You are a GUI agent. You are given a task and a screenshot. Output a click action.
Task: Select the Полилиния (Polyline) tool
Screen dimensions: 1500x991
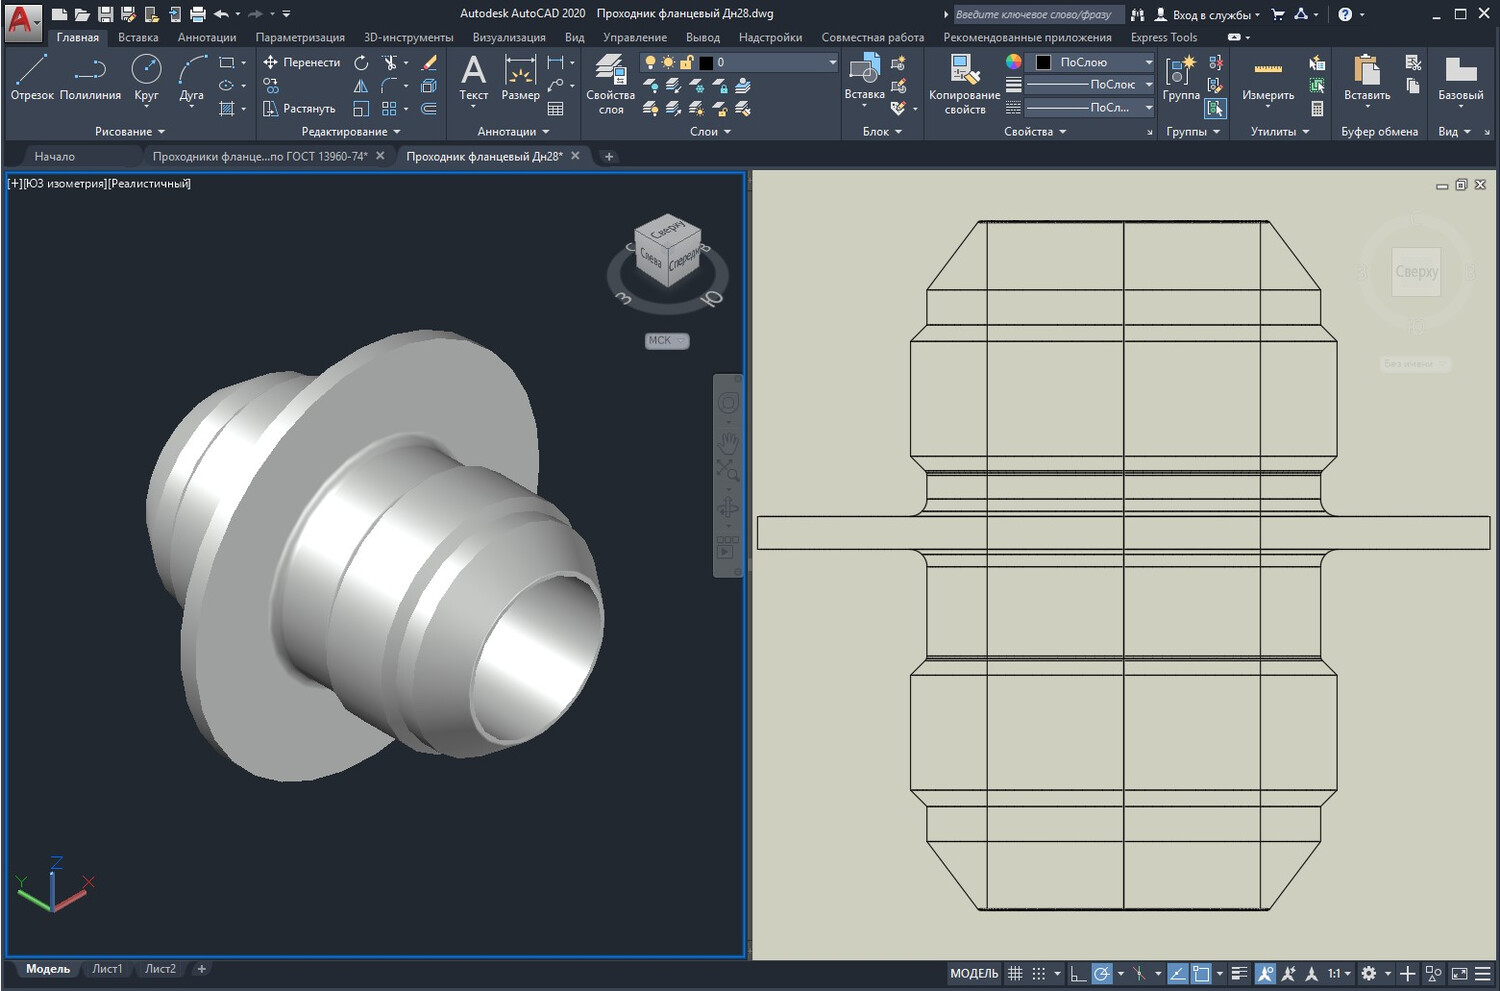(x=90, y=78)
